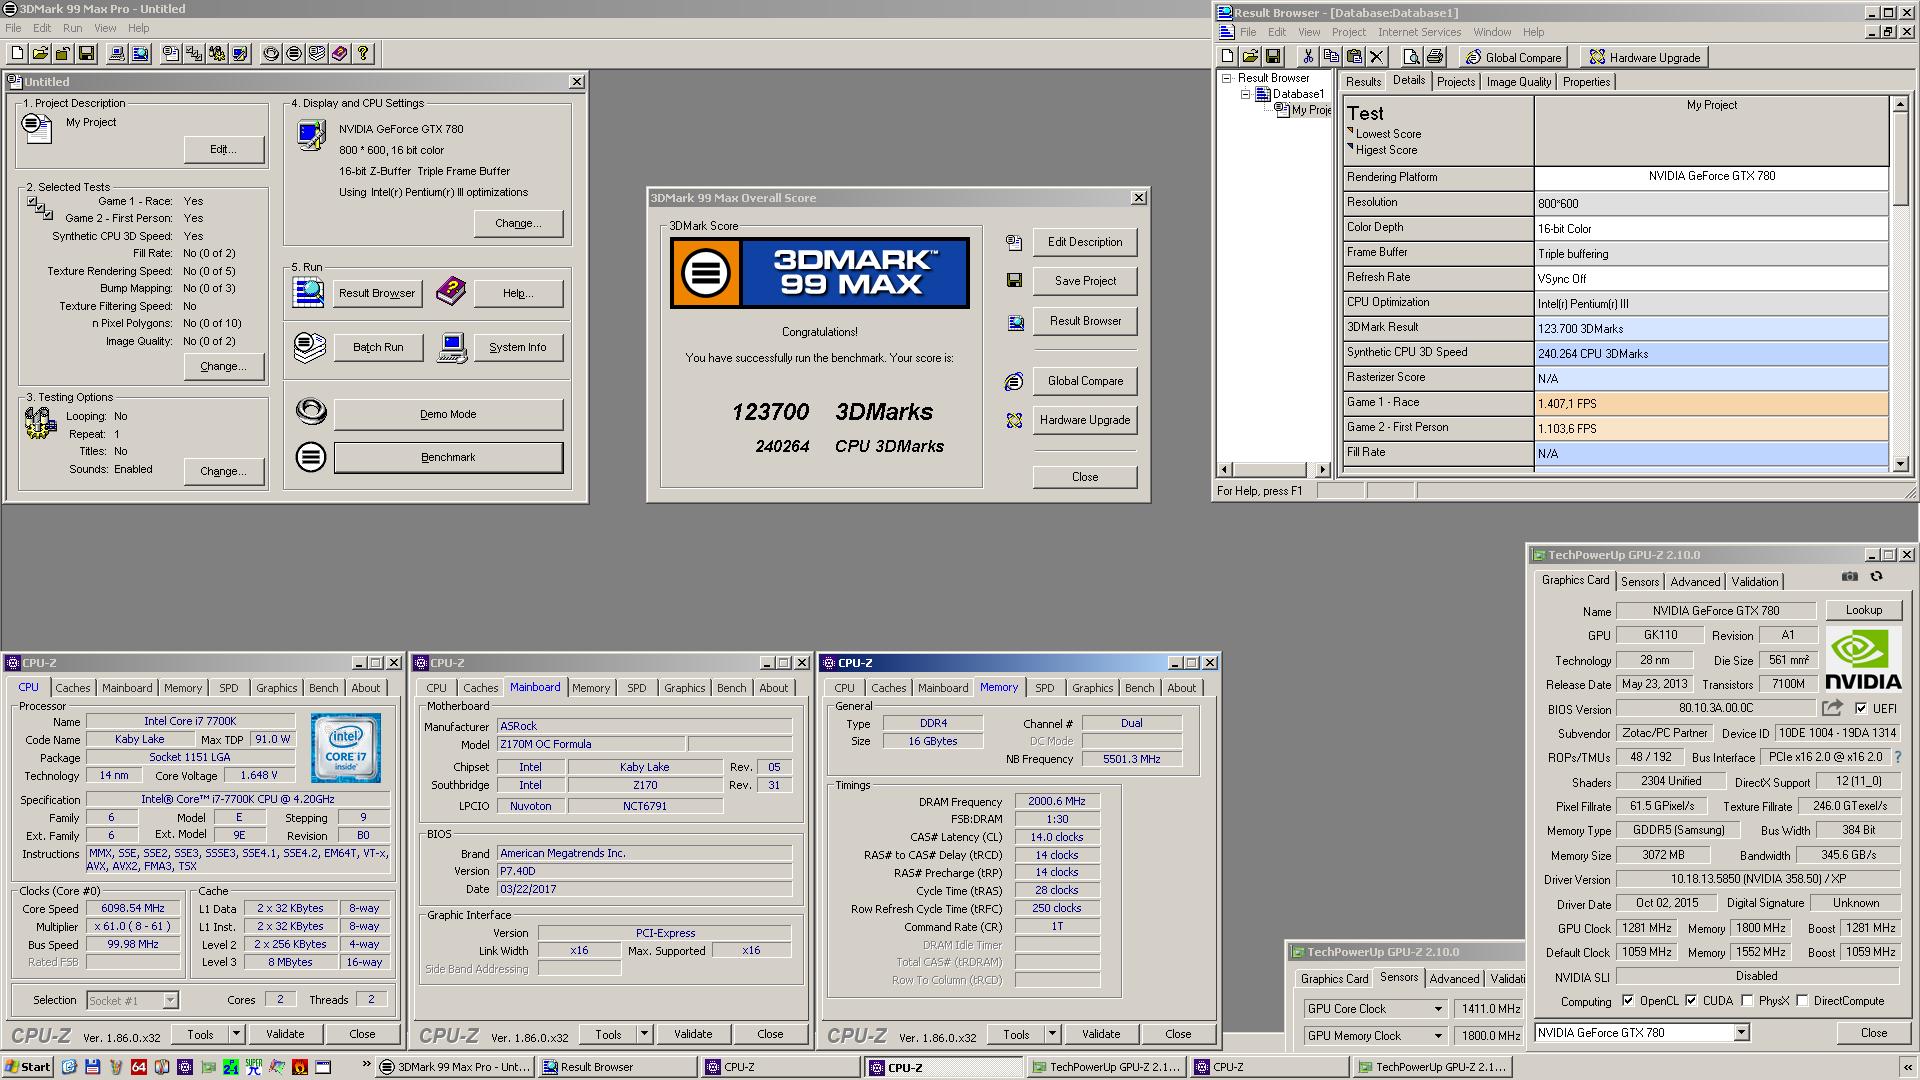Click the System Info computer icon in 3DMark toolbar
The image size is (1920, 1080).
117,54
